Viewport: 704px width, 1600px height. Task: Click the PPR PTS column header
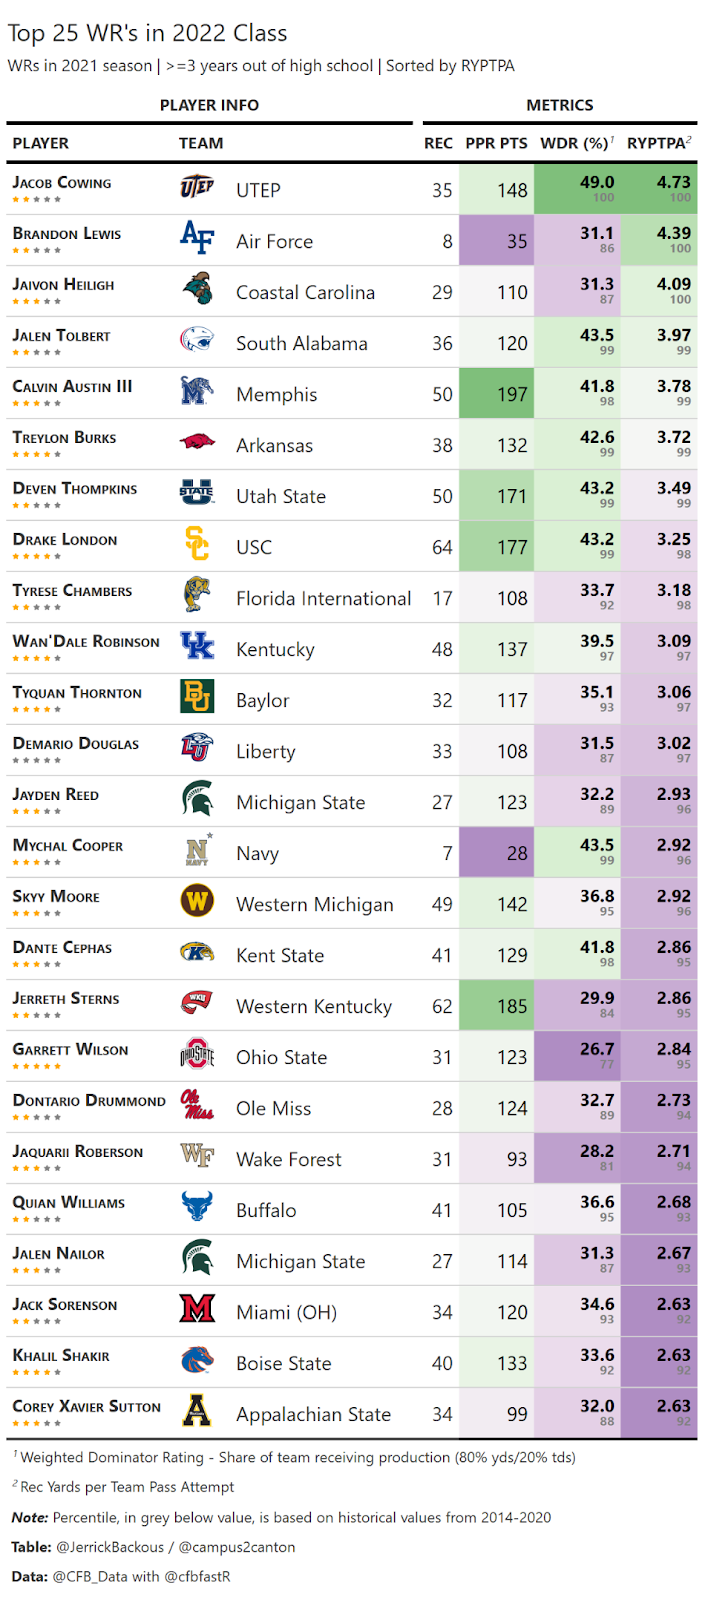[496, 143]
